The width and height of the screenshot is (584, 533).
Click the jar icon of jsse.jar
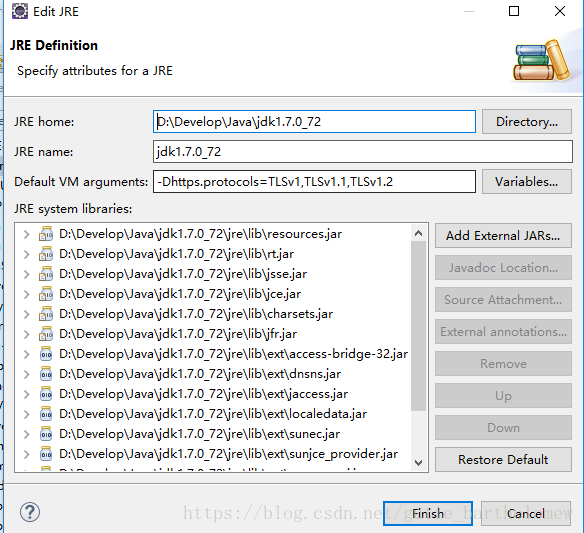point(46,274)
